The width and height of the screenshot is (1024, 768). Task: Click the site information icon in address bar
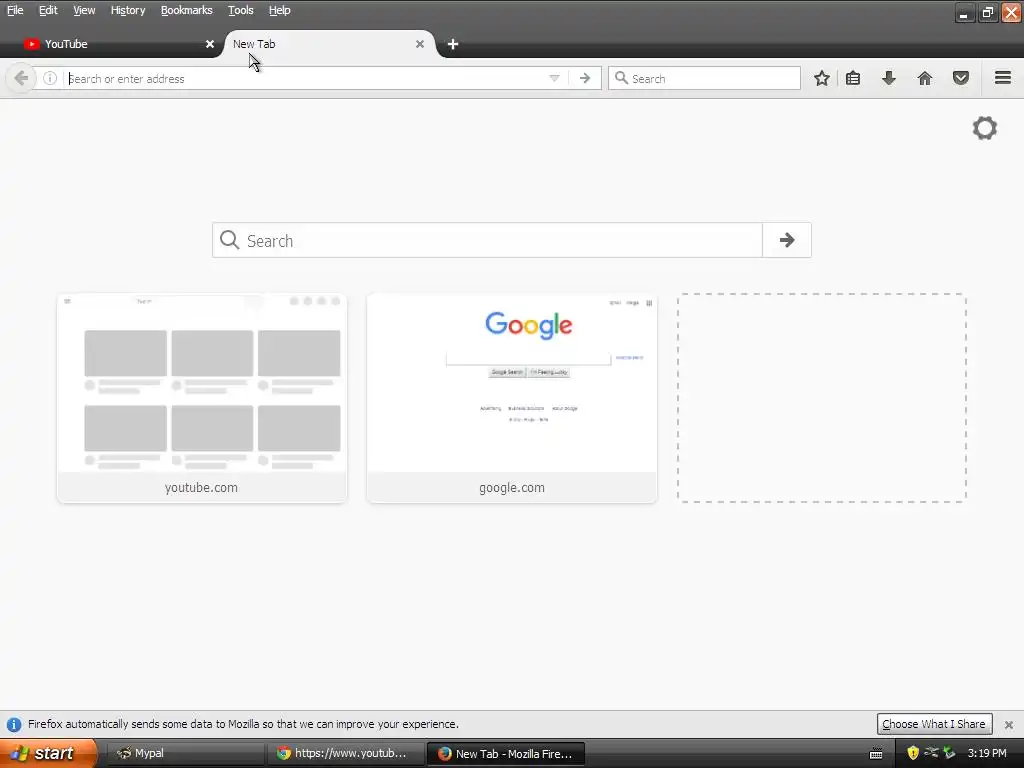(50, 78)
